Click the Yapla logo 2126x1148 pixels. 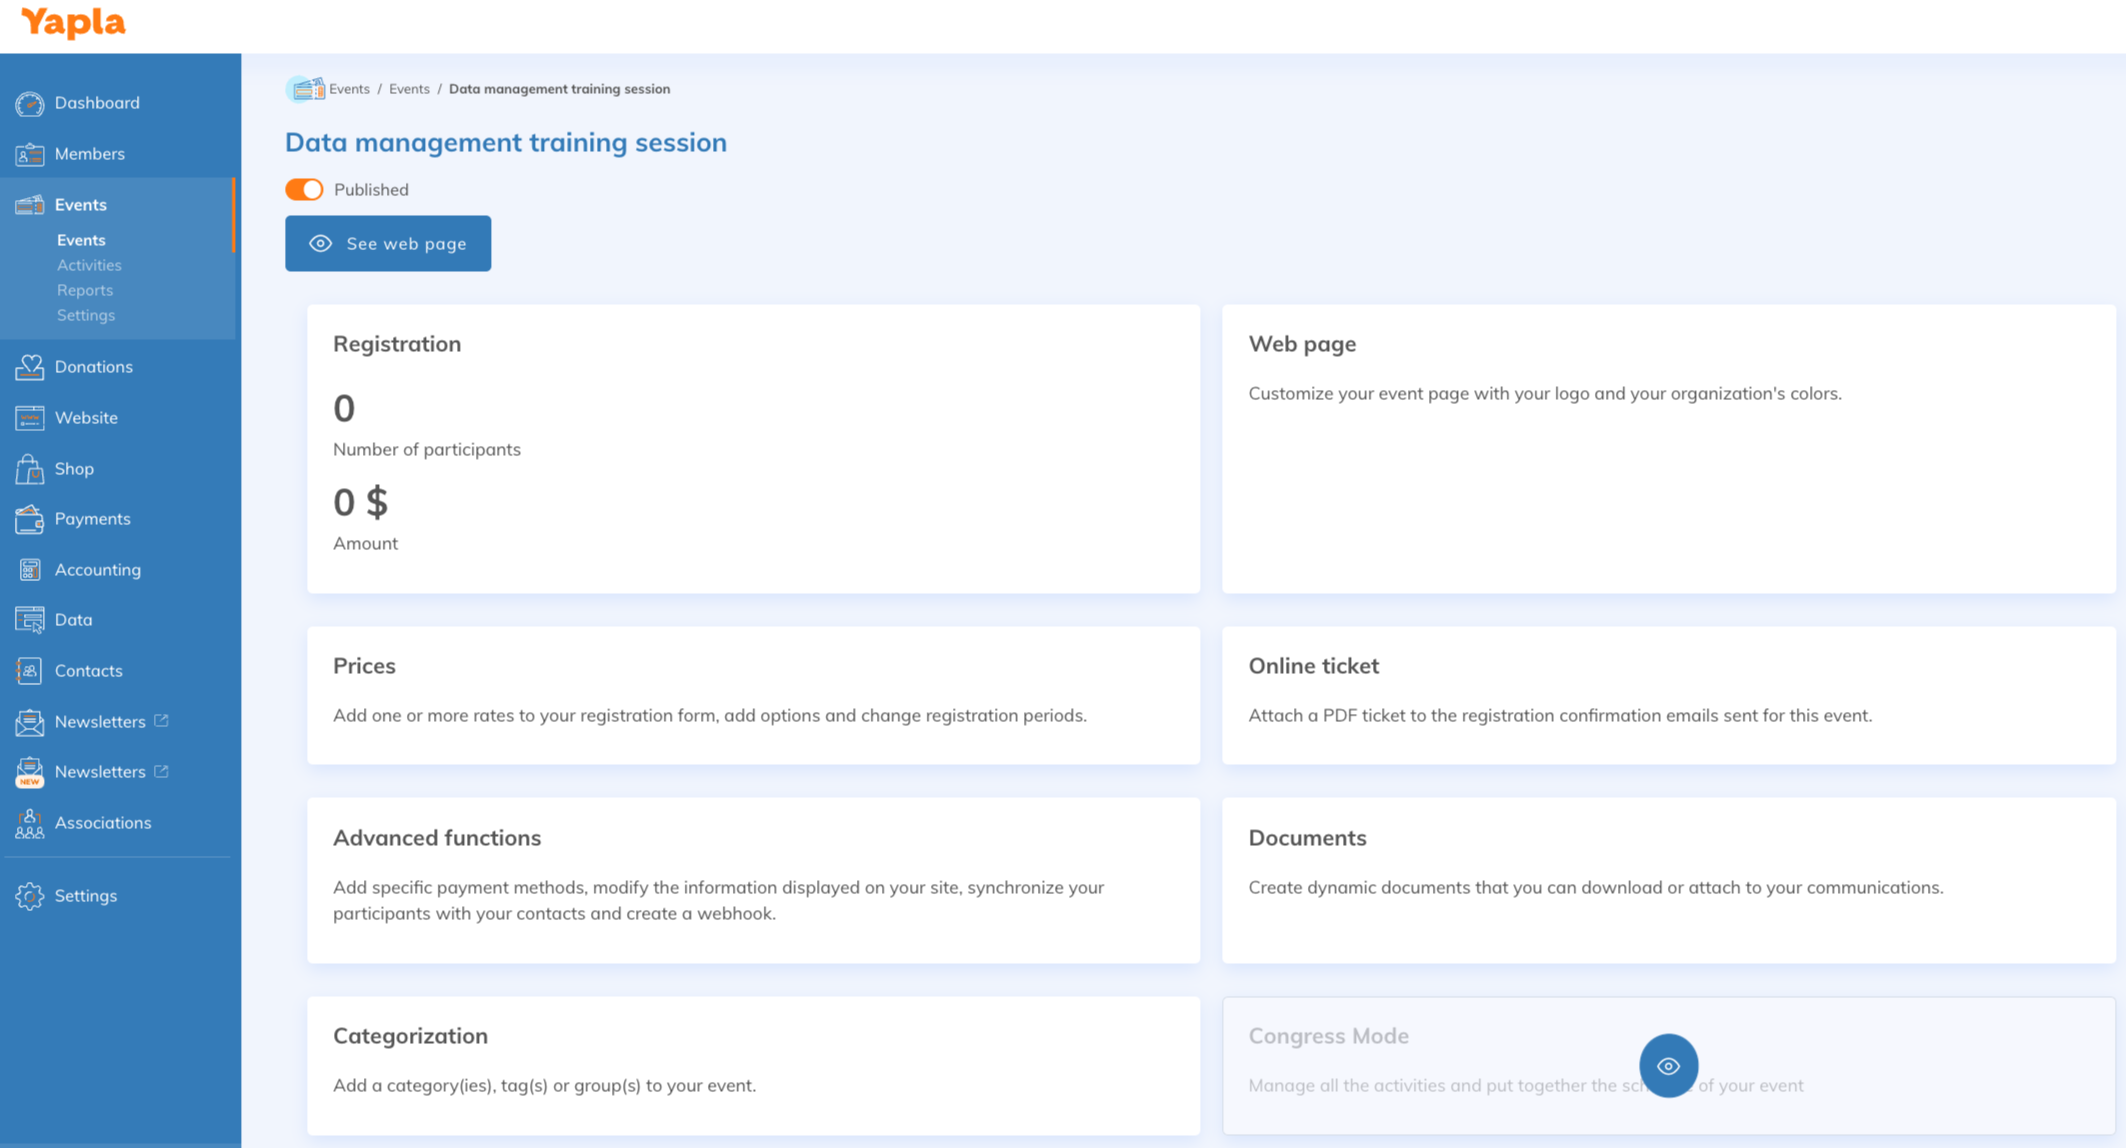point(73,22)
